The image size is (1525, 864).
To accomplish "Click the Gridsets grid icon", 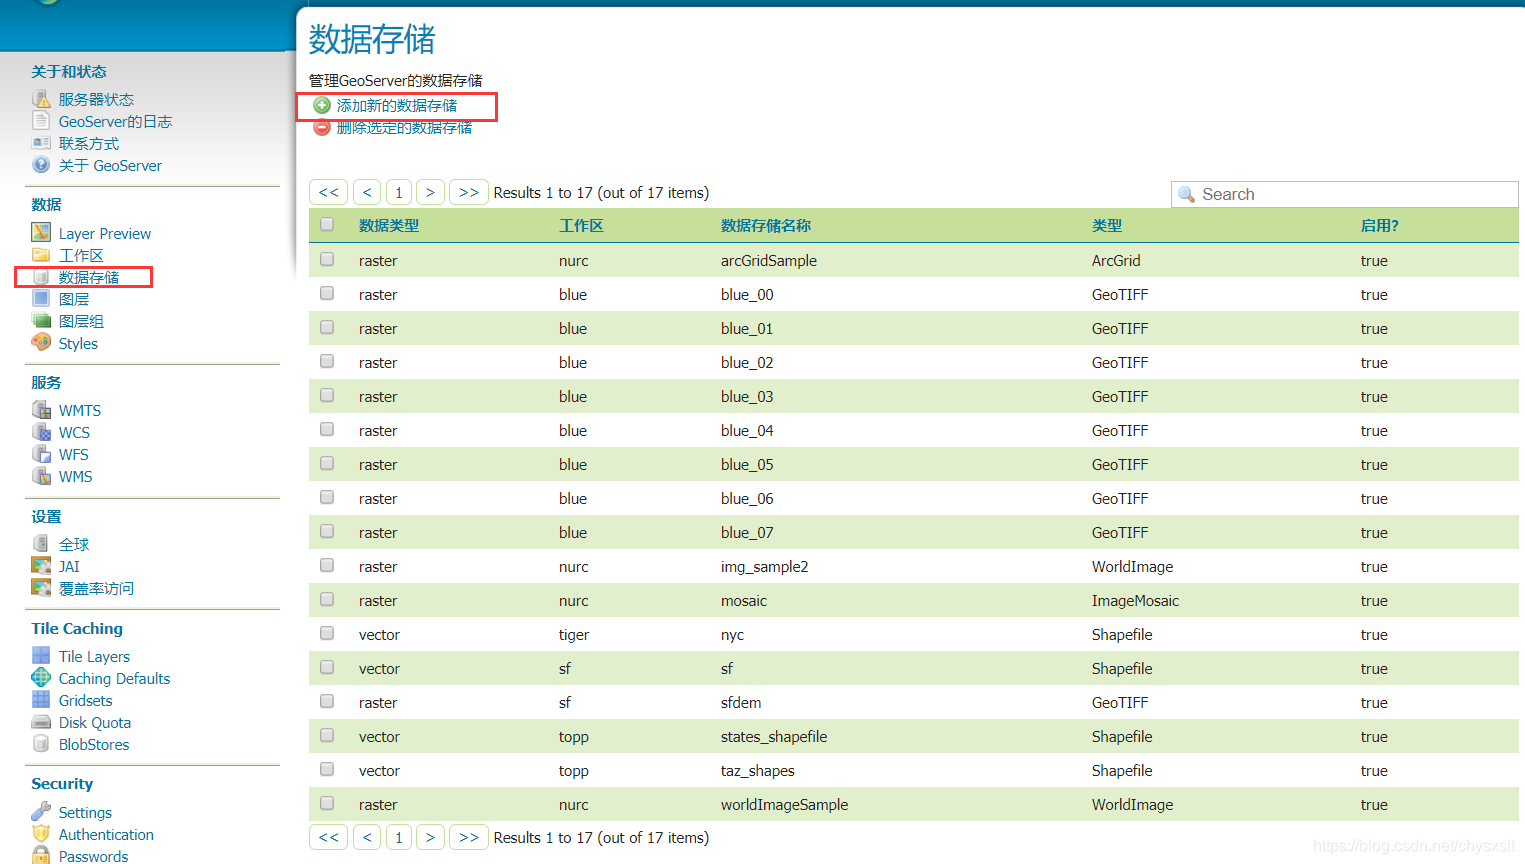I will 41,700.
